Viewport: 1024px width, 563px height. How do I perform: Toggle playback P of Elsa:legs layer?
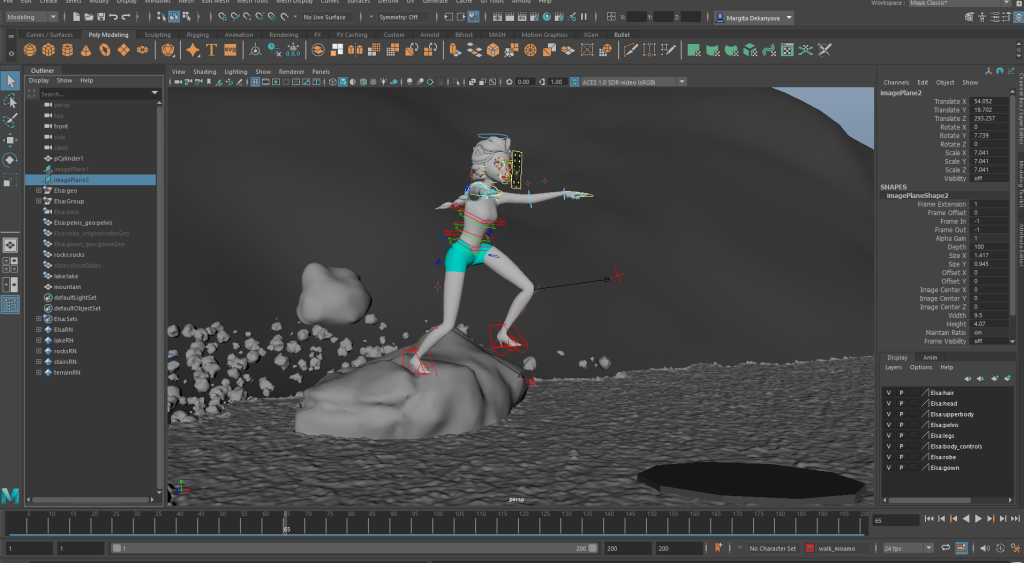pyautogui.click(x=901, y=436)
